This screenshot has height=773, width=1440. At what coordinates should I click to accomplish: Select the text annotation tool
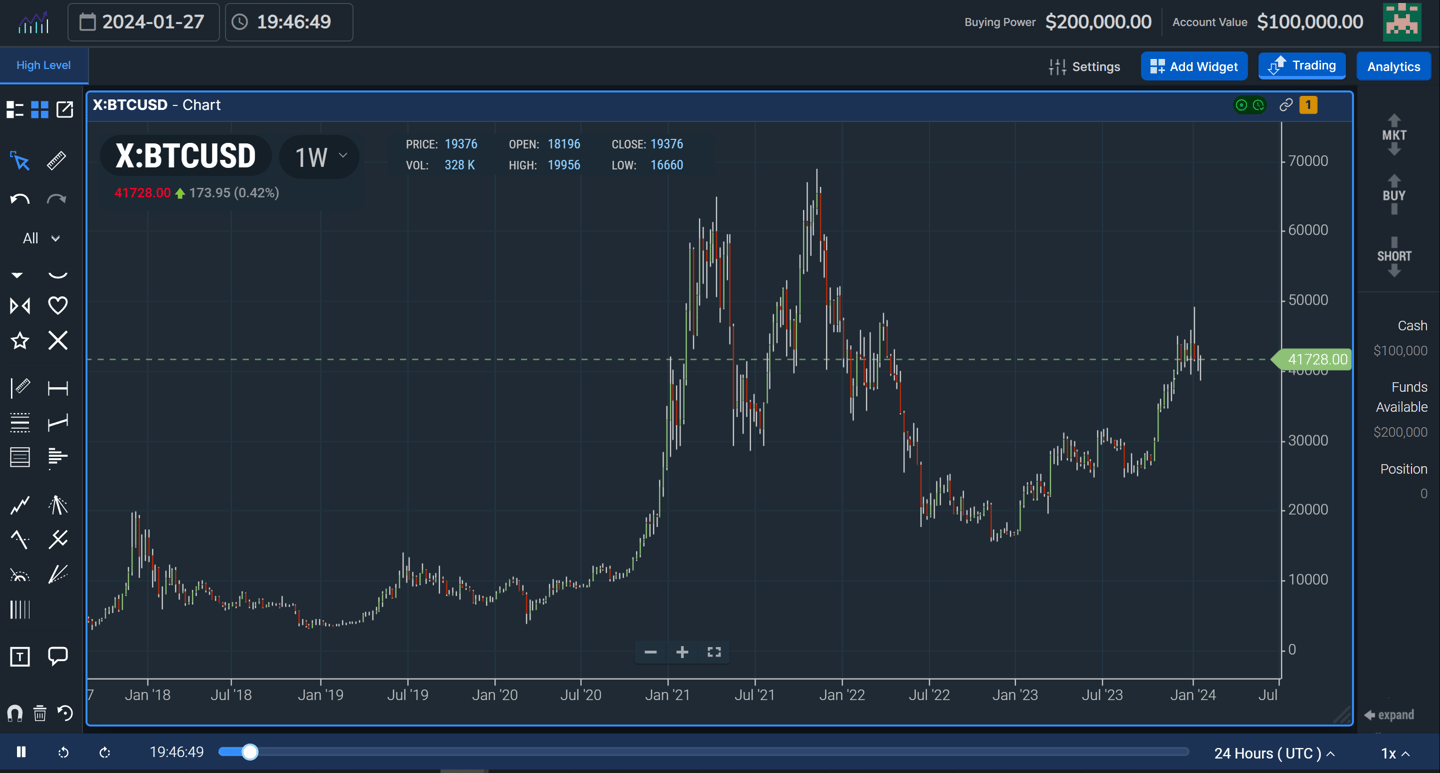click(x=19, y=656)
